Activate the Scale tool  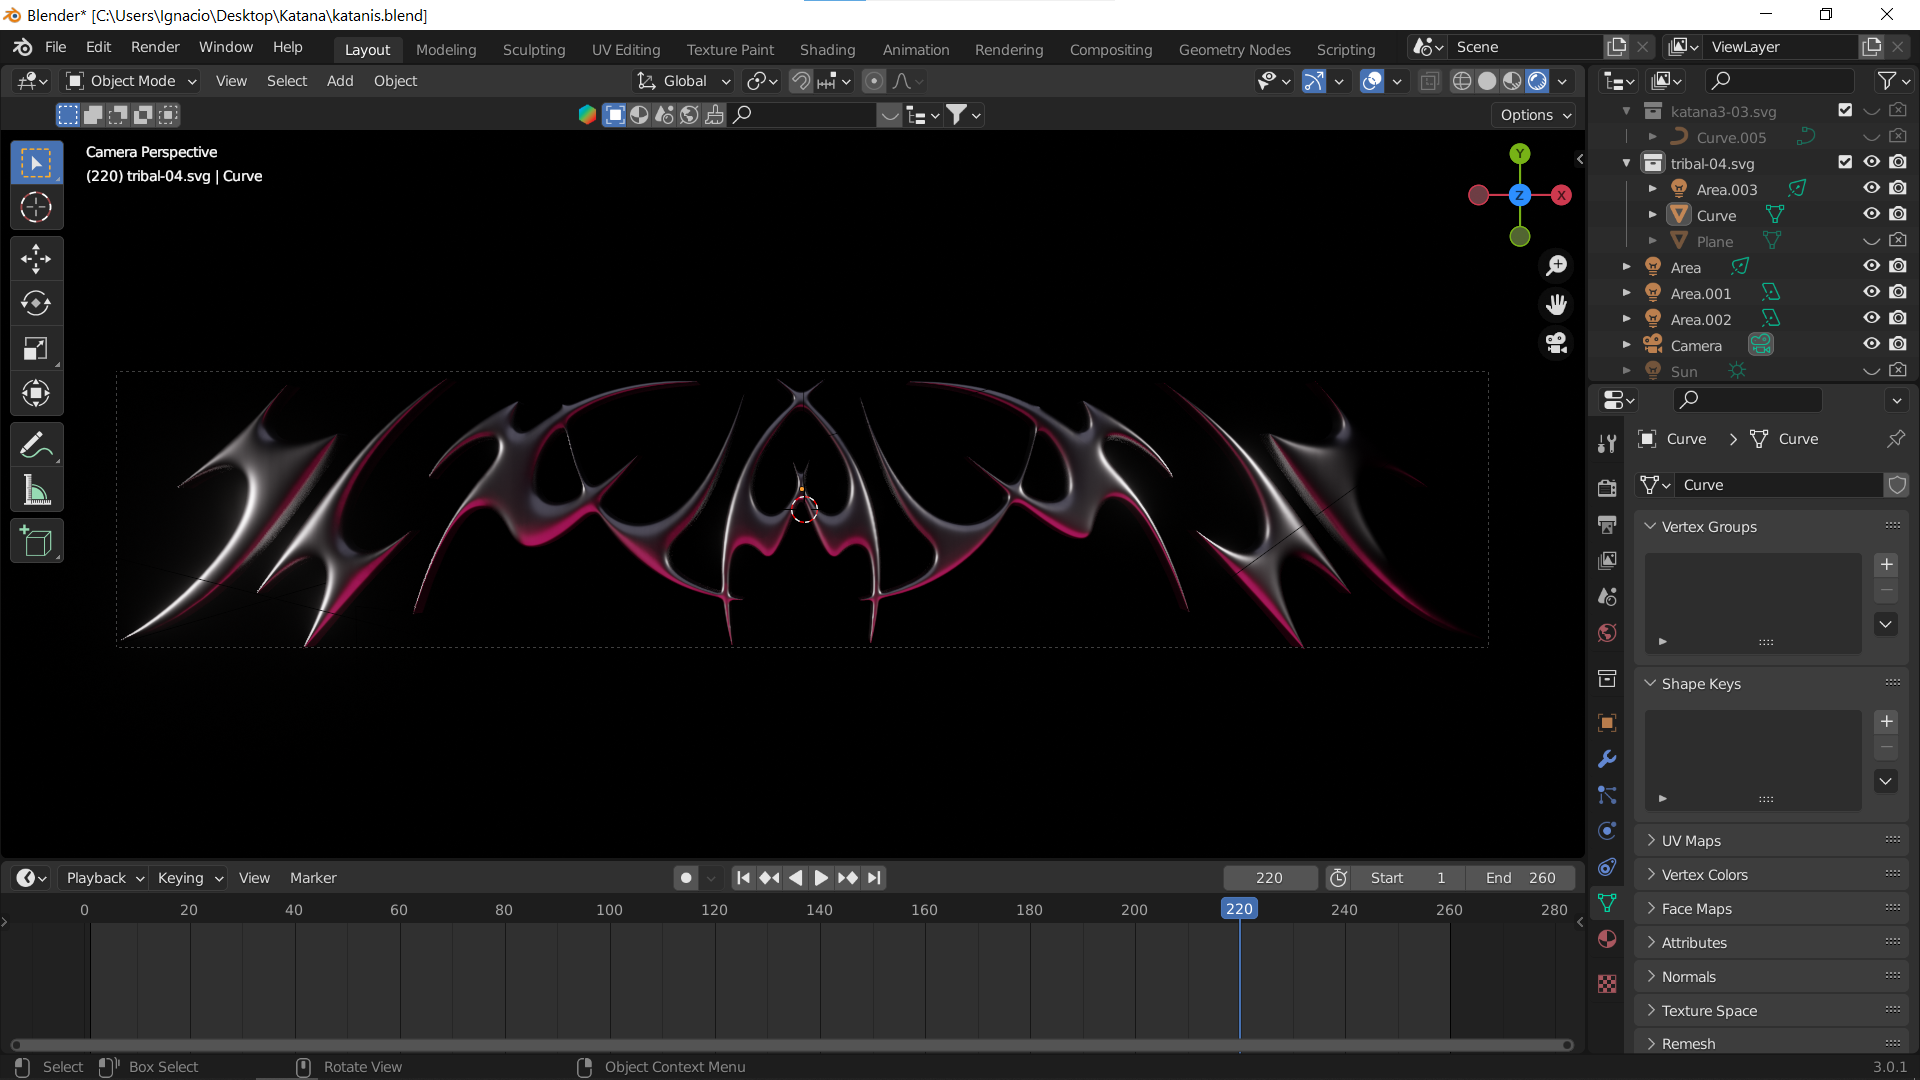click(36, 348)
